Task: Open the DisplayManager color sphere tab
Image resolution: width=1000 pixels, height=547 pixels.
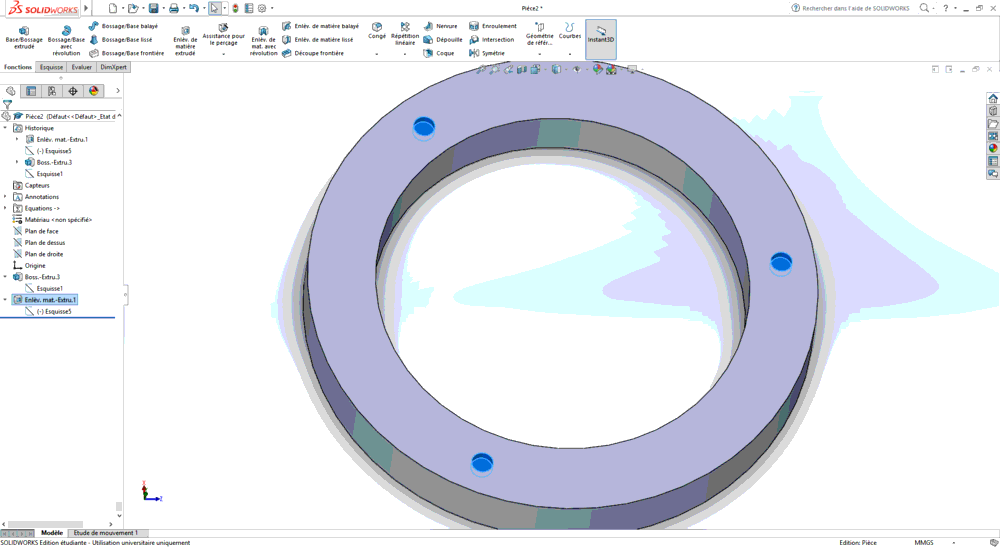Action: tap(94, 91)
